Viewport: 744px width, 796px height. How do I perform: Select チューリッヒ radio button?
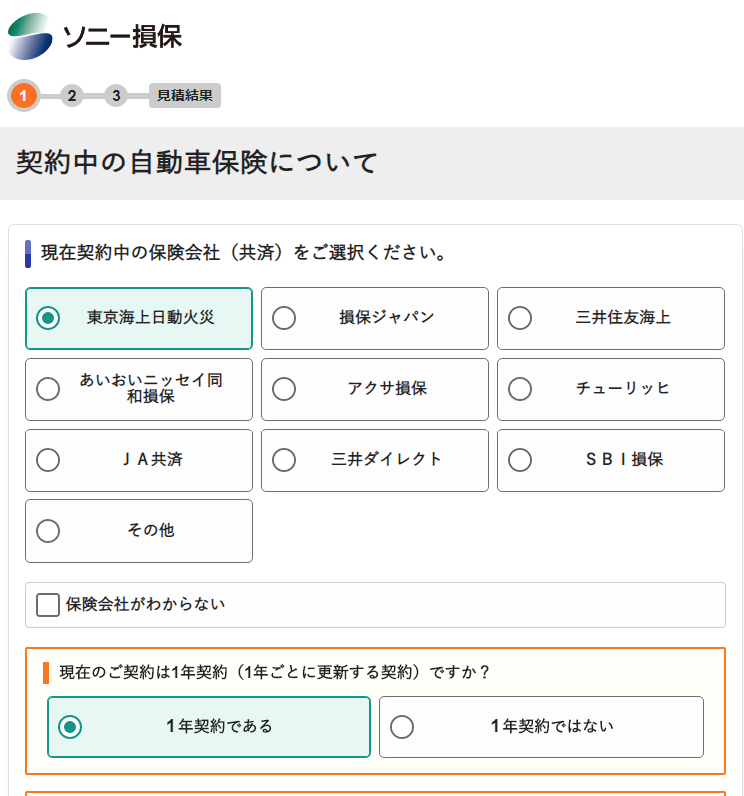(x=611, y=389)
